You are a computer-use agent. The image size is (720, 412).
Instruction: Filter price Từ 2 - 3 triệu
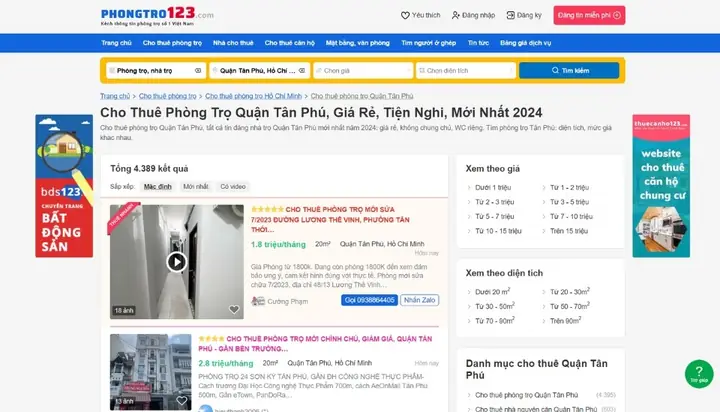click(x=495, y=202)
